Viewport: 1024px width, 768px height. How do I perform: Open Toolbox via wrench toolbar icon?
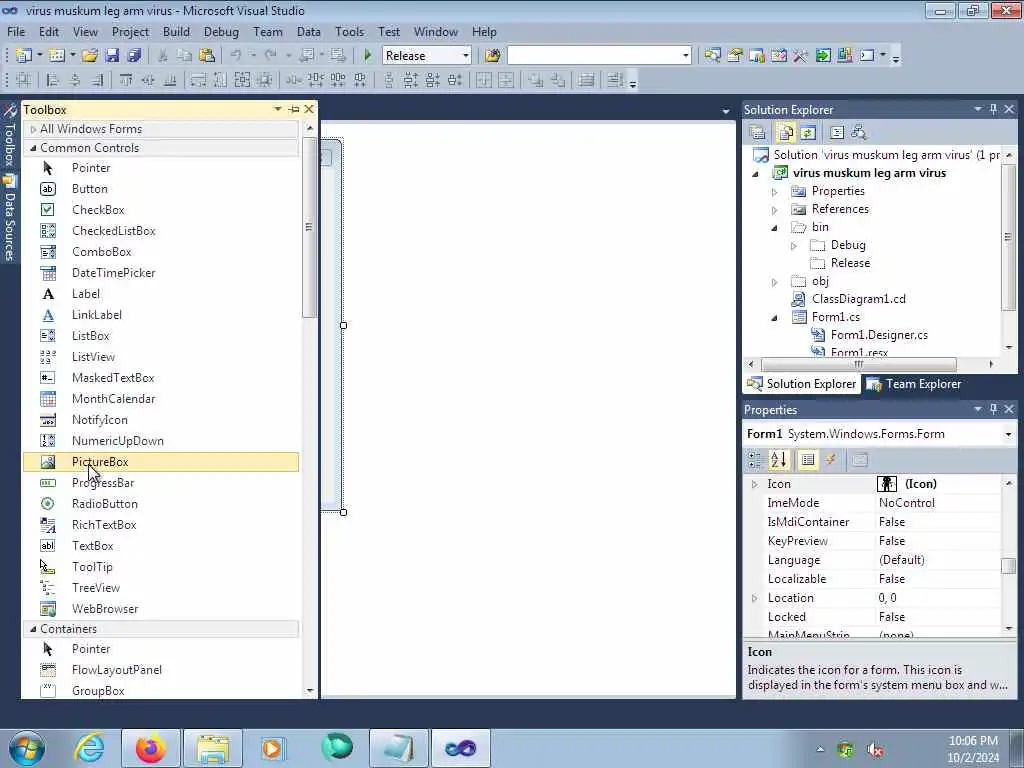[801, 56]
